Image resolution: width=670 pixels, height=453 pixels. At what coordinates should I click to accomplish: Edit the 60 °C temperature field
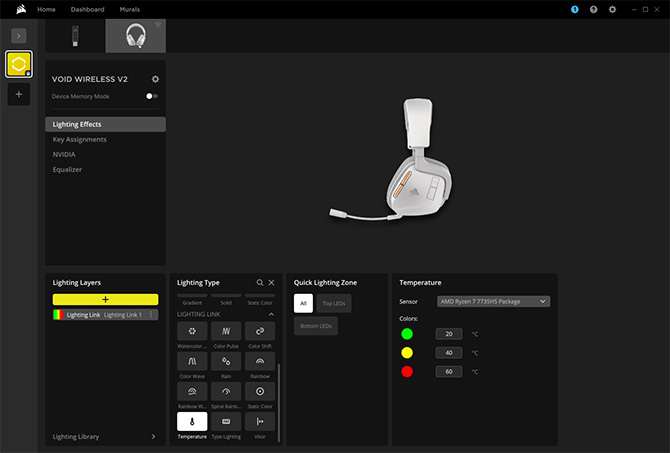click(x=449, y=371)
